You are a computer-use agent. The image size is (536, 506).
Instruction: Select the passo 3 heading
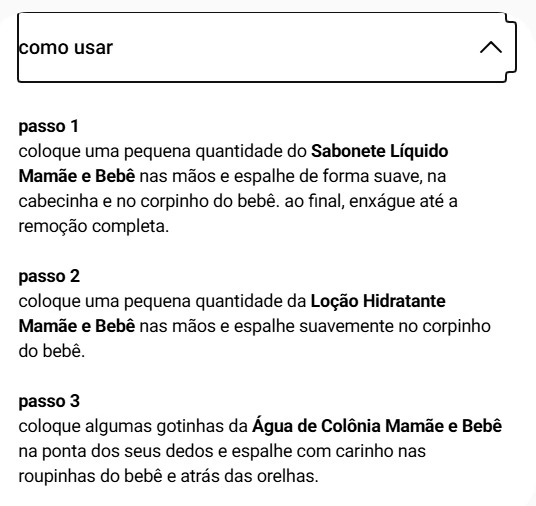click(49, 401)
